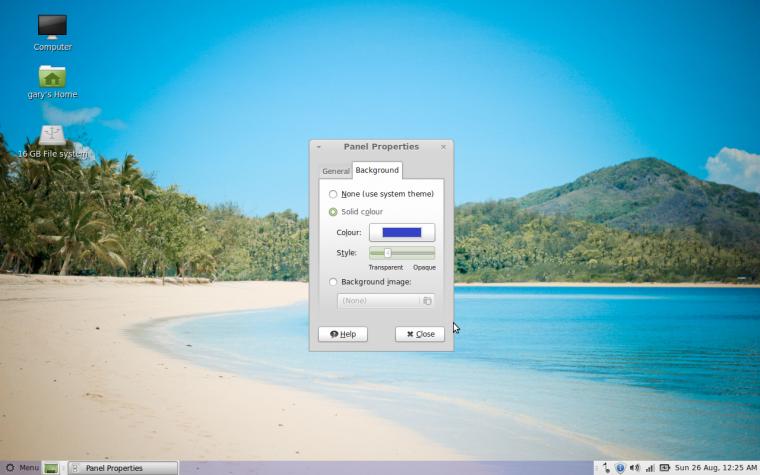Screen dimensions: 760x475
Task: Click the volume speaker tray icon
Action: tap(634, 468)
